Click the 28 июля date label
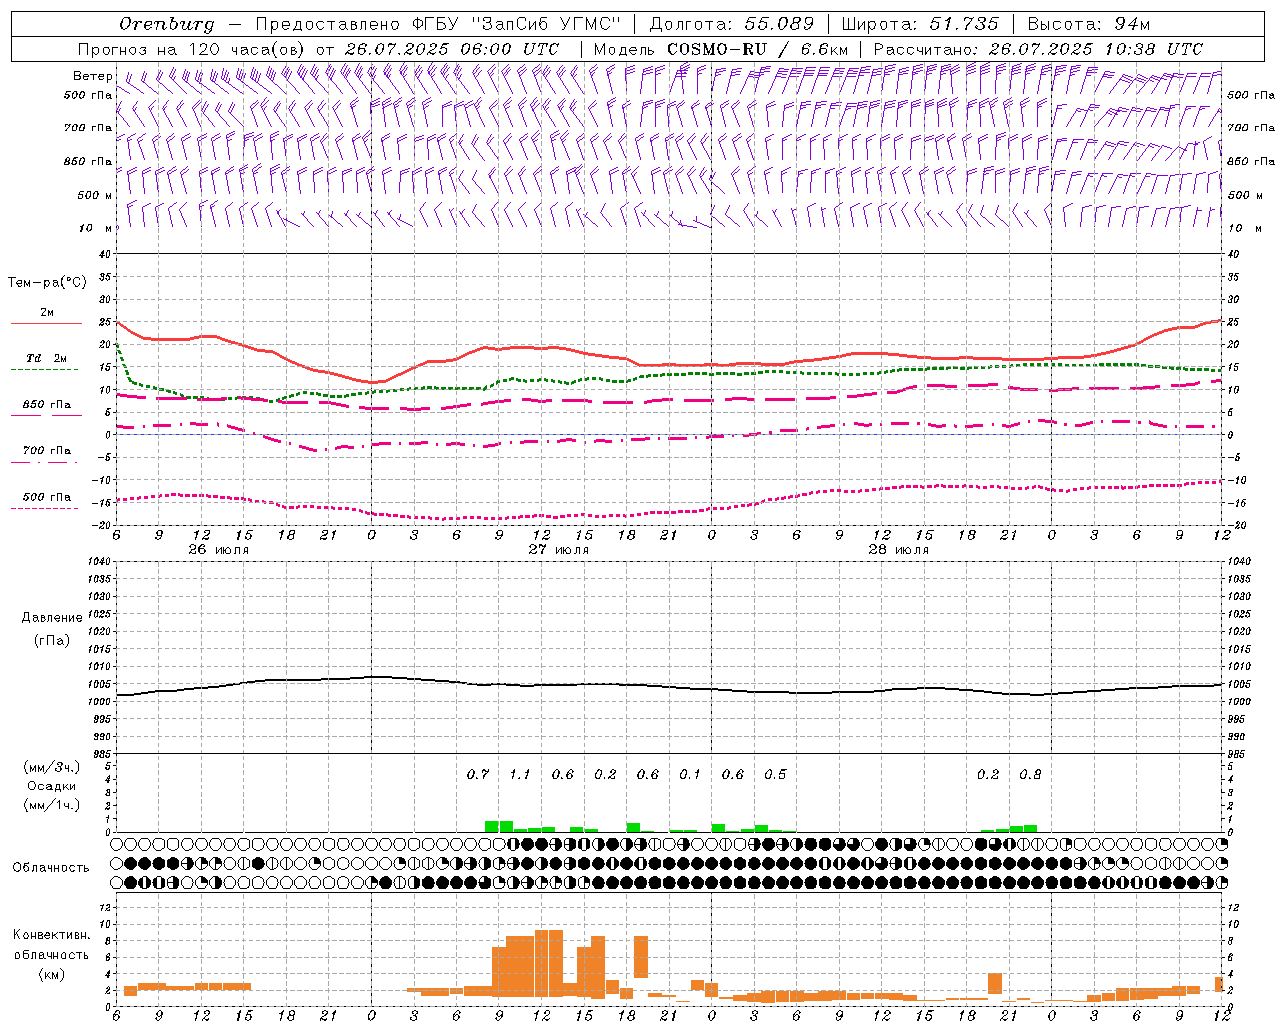 point(898,550)
